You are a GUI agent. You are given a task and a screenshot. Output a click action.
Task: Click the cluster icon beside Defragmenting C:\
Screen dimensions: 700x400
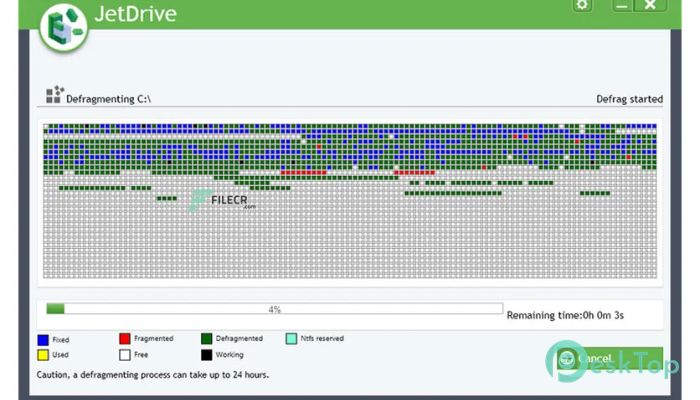click(53, 96)
